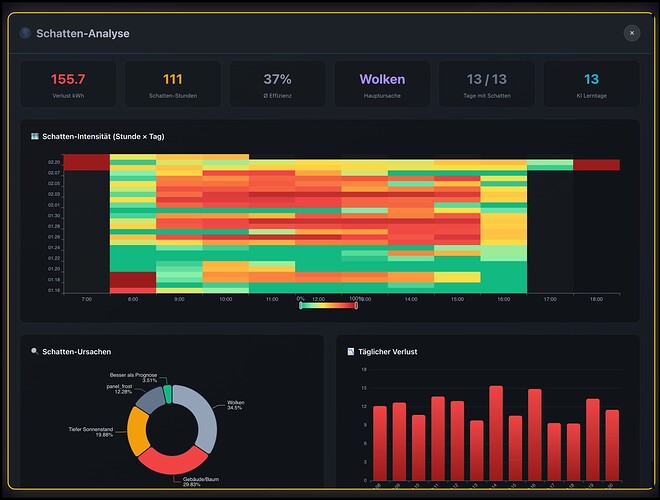Select the panel_frost donut segment
The image size is (660, 500).
click(152, 400)
